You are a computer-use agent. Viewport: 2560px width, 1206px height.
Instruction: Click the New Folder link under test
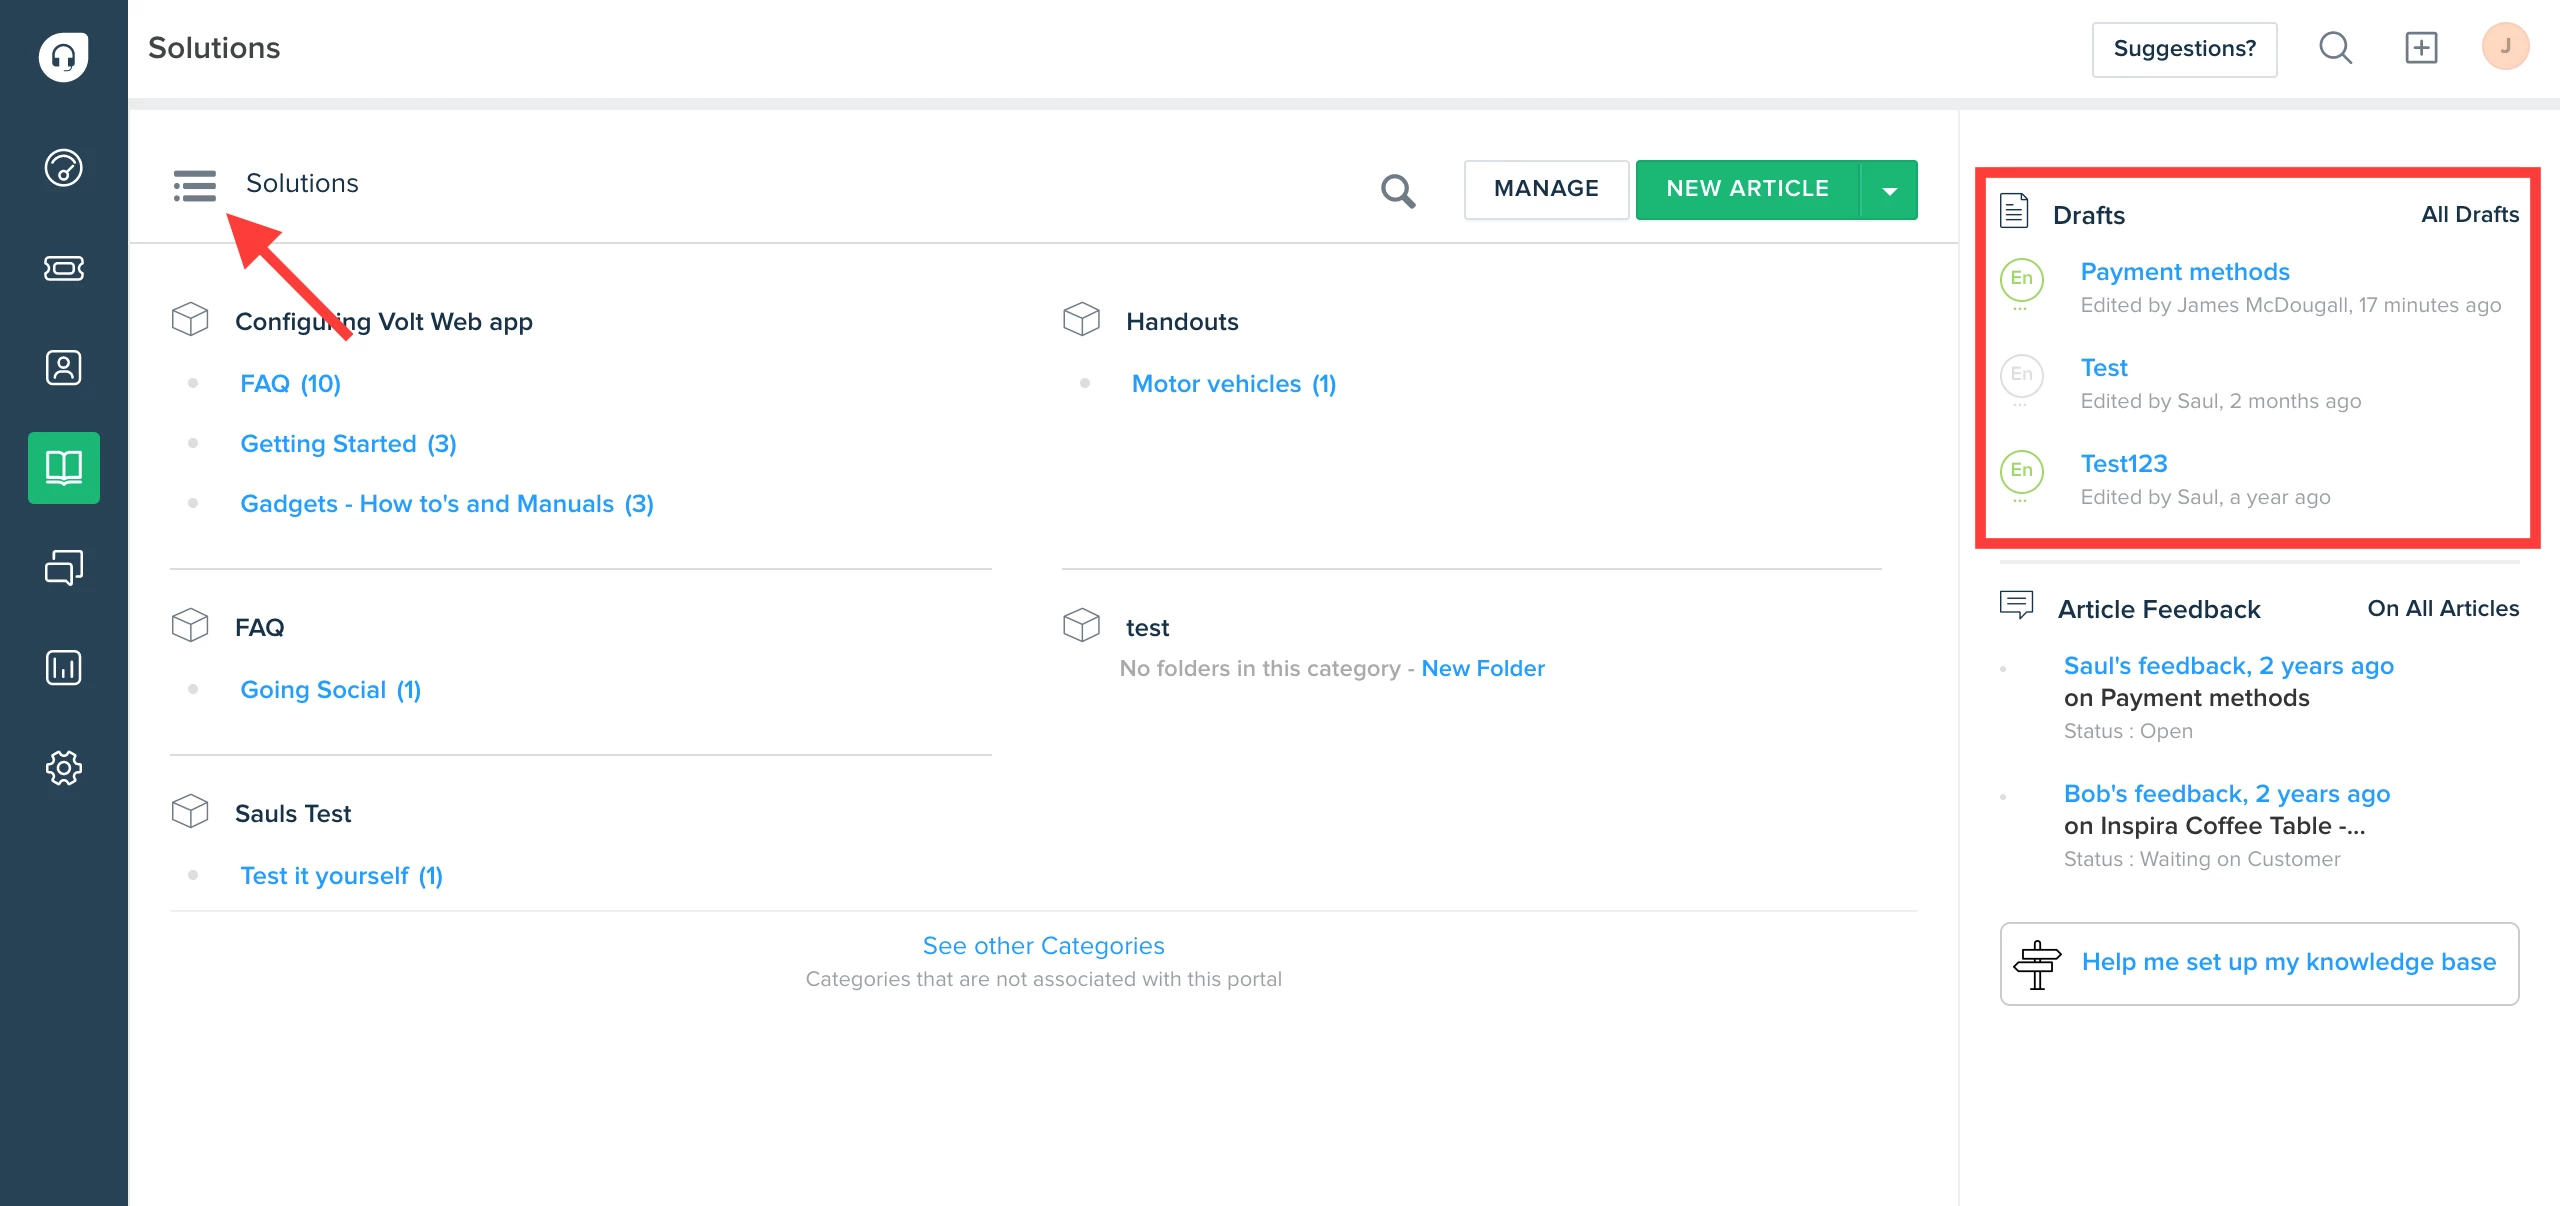pos(1482,668)
